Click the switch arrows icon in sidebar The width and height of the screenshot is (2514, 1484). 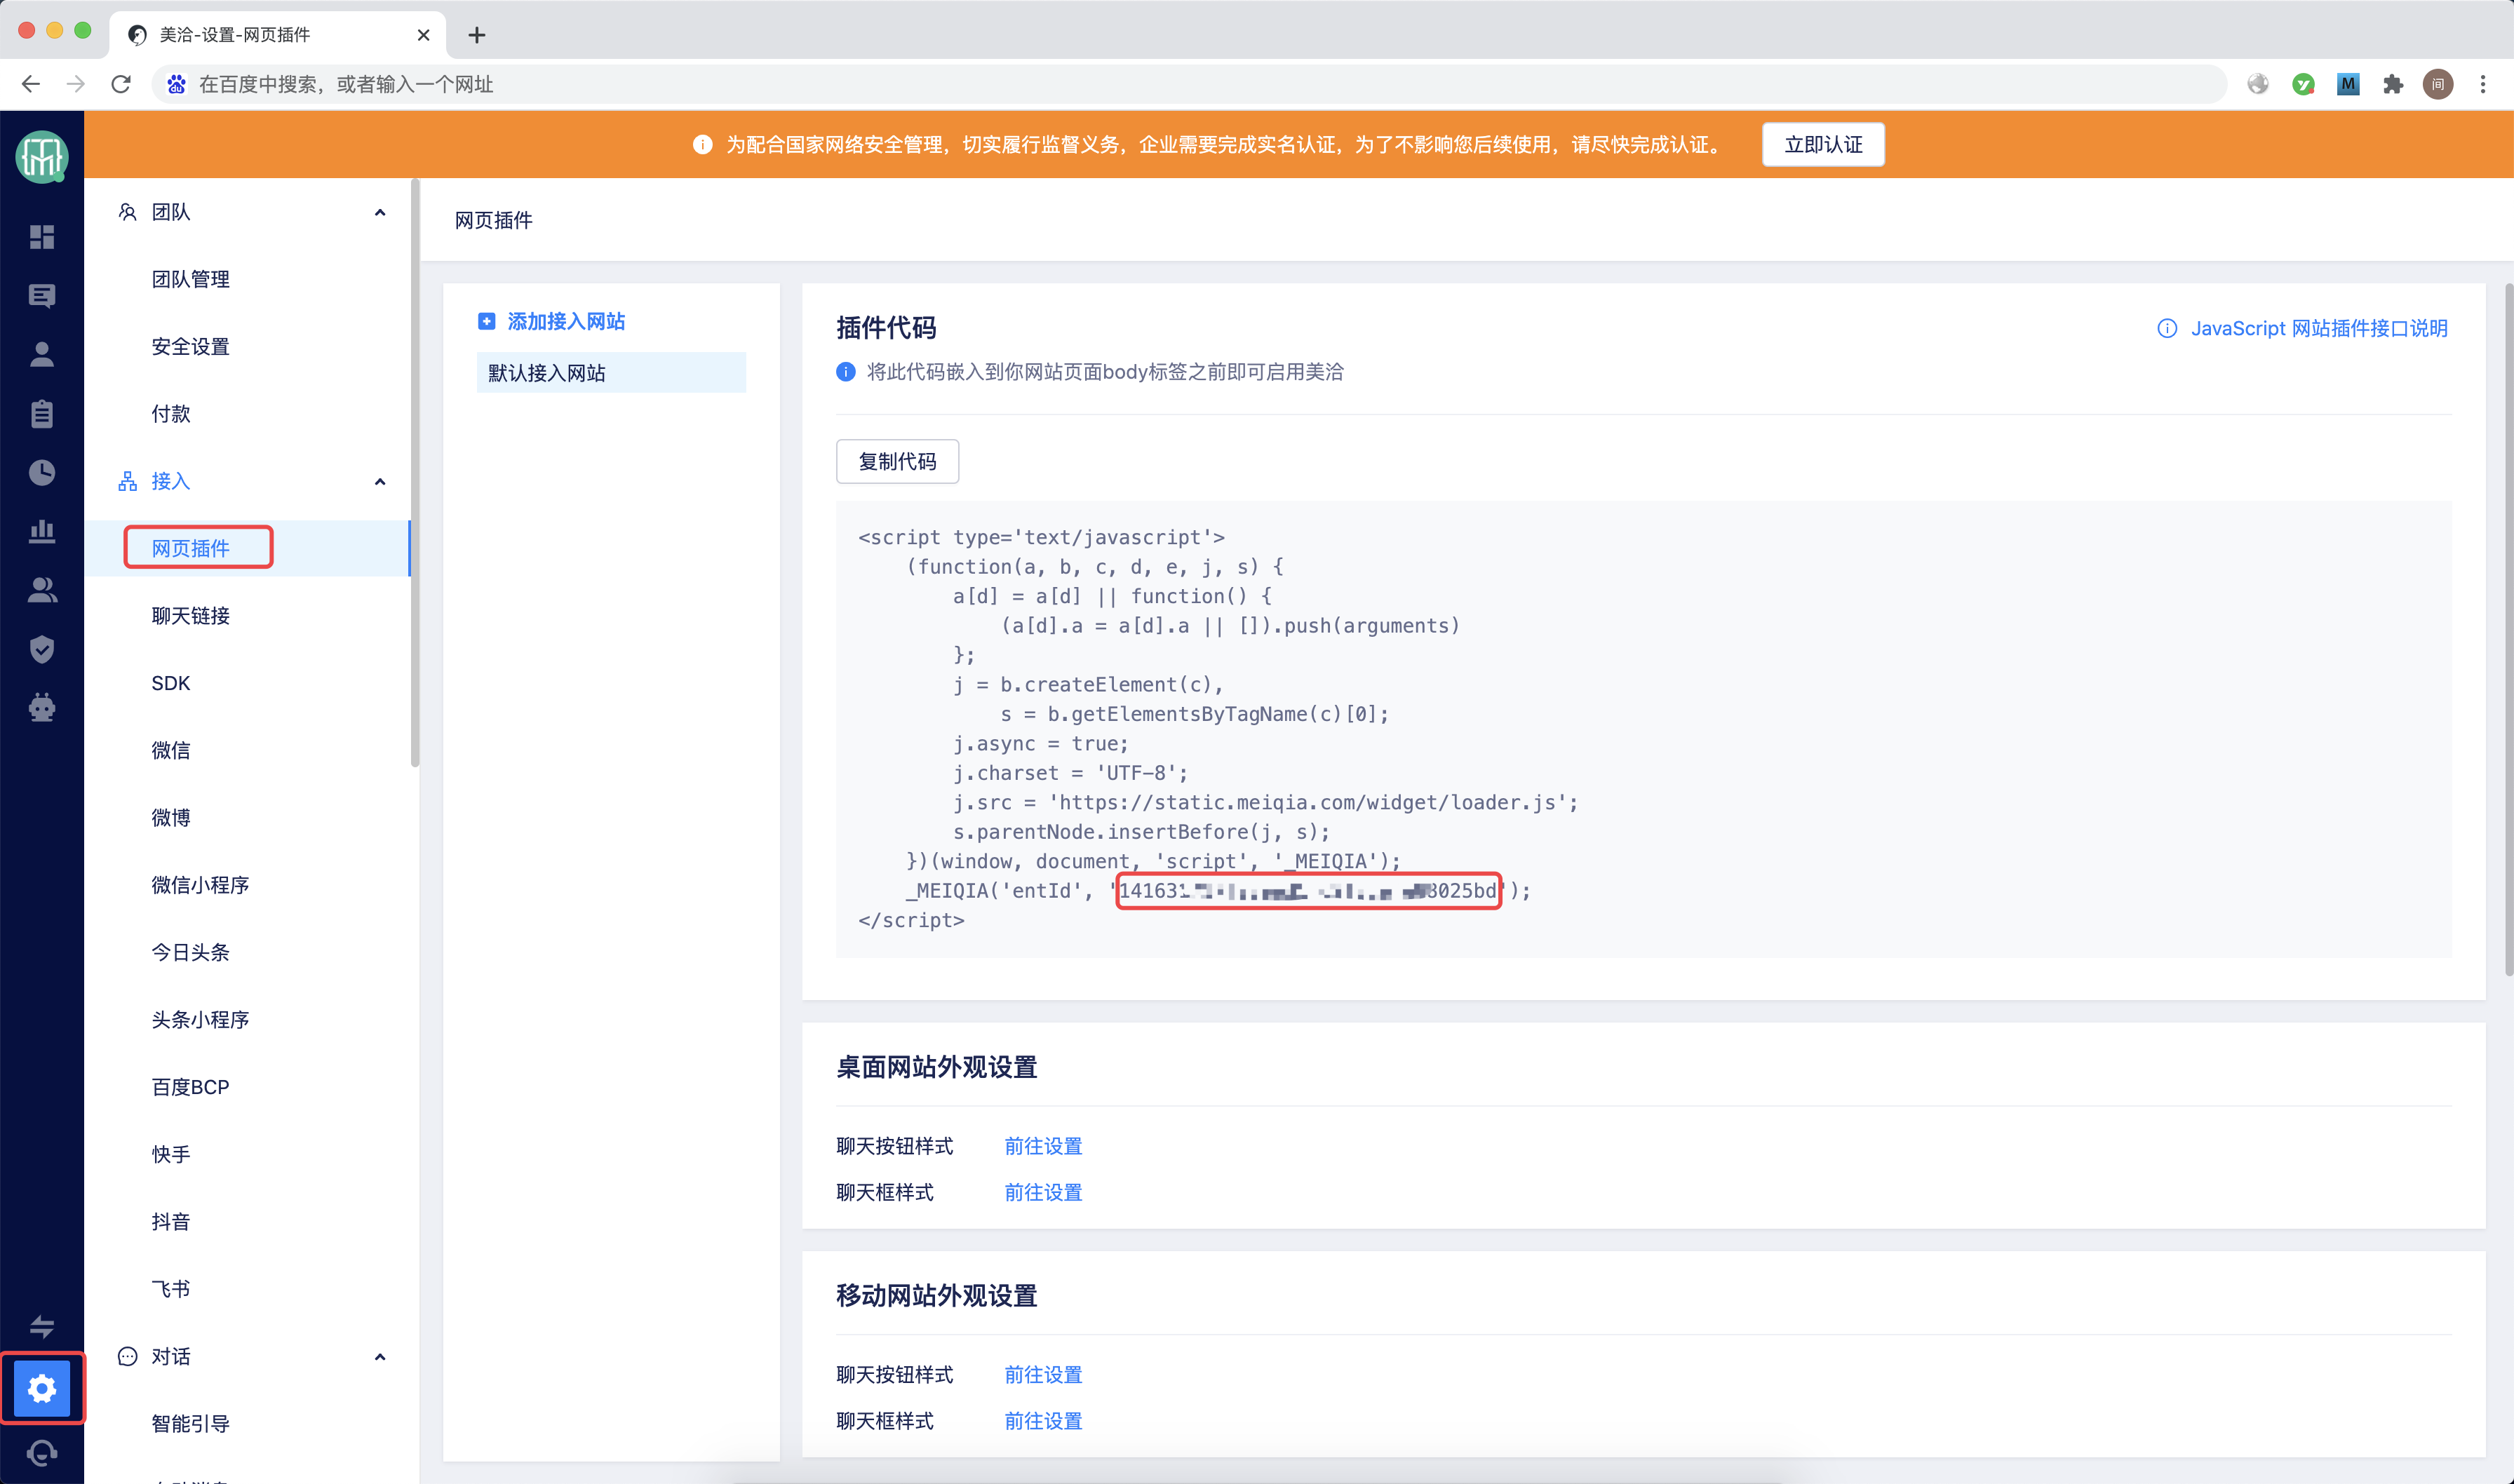coord(42,1327)
